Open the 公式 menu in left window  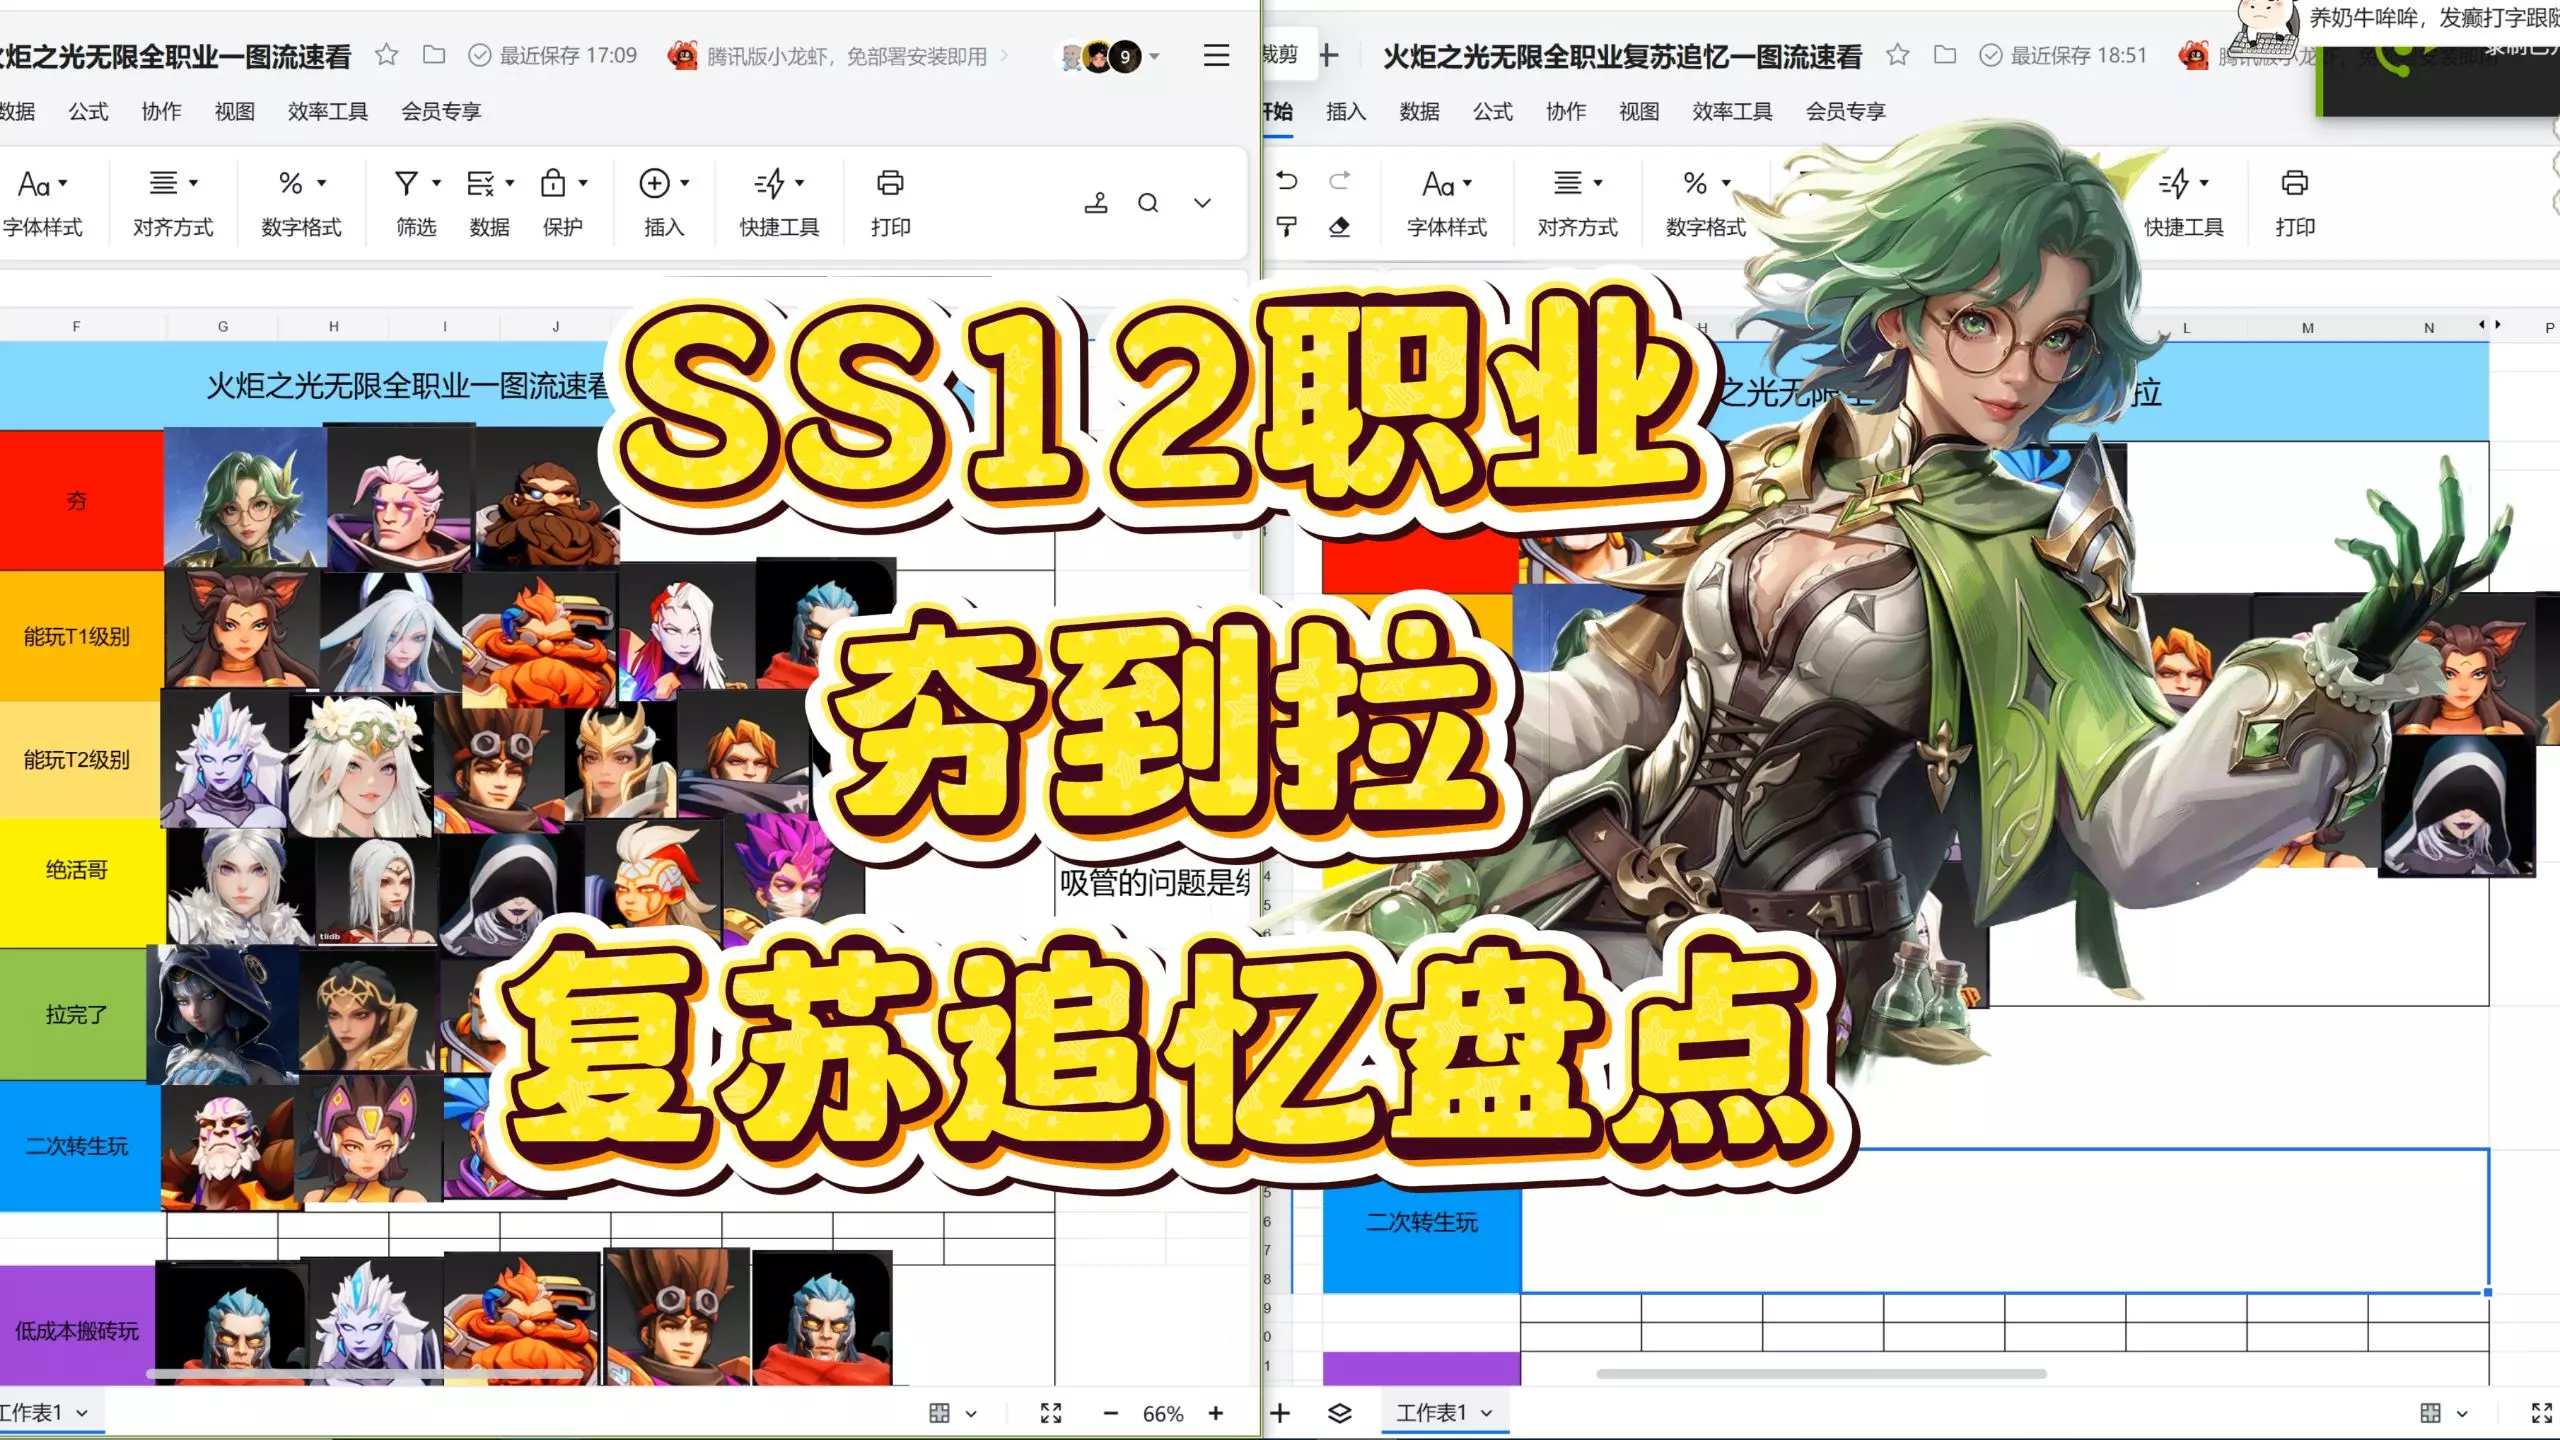[x=88, y=111]
